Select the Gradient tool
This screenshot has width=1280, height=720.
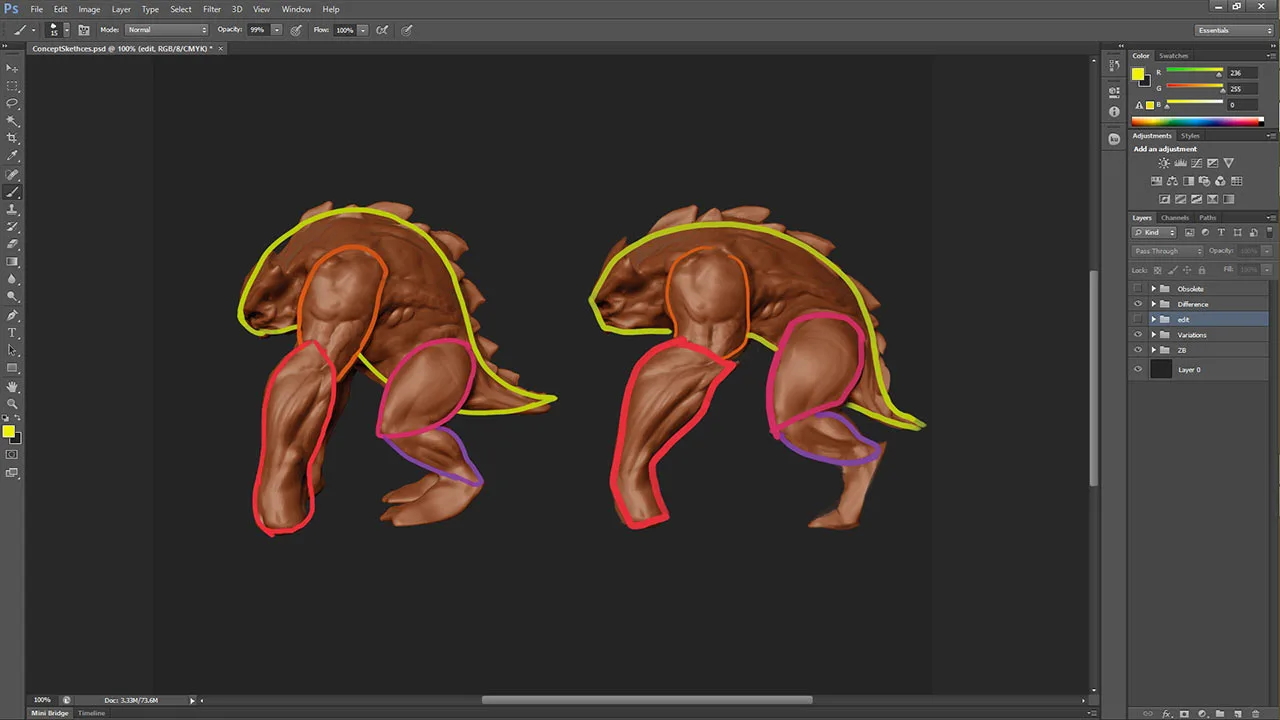point(12,262)
